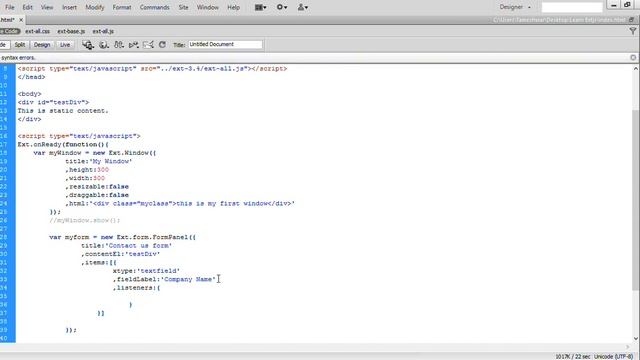The height and width of the screenshot is (360, 640).
Task: Open the Window menu
Action: (208, 7)
